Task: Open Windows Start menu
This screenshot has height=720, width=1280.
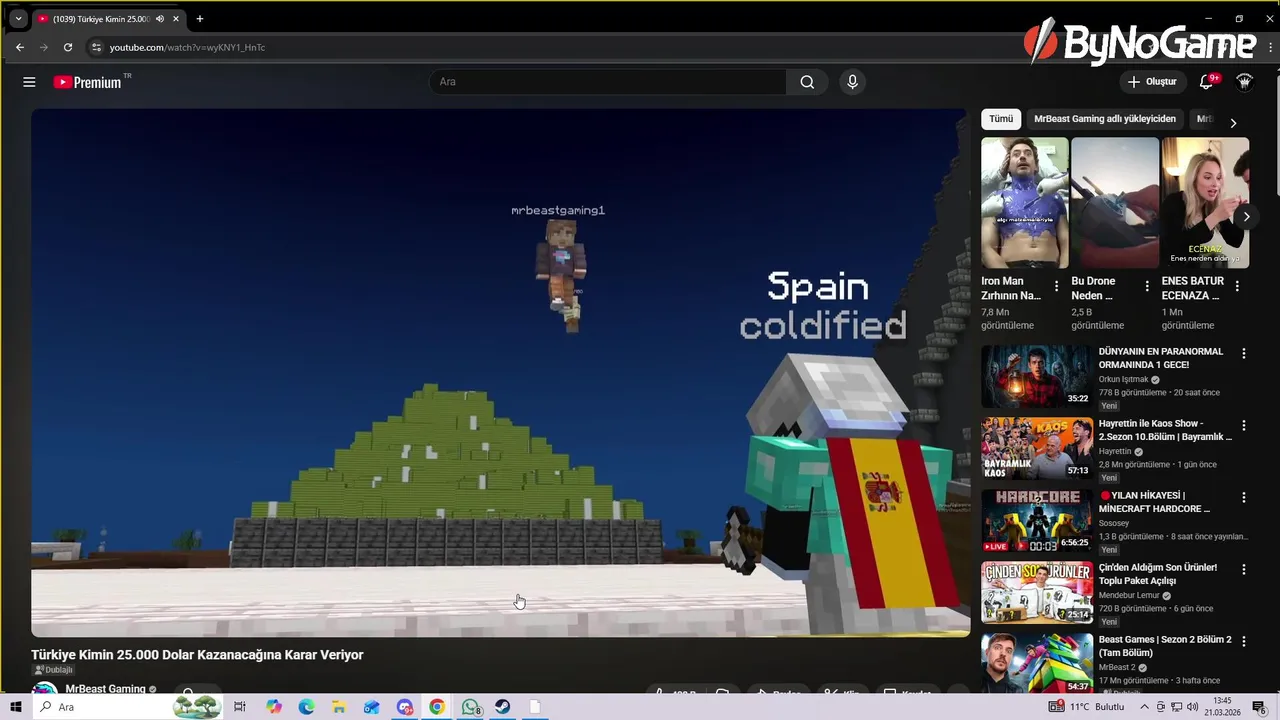Action: (15, 707)
